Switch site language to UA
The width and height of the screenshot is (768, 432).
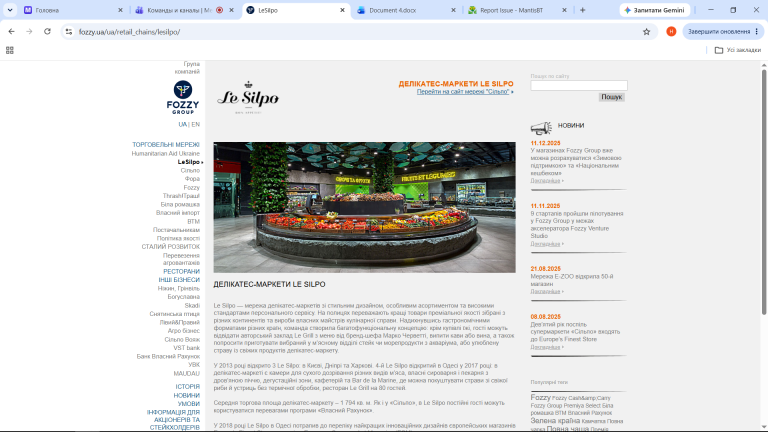click(x=182, y=124)
